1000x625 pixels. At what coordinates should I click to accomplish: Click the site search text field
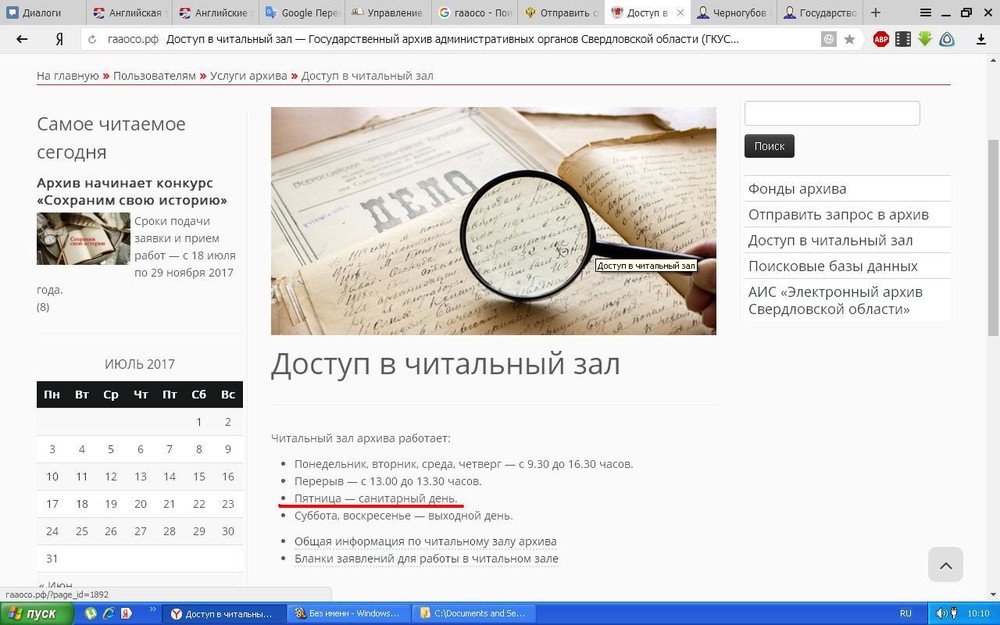pyautogui.click(x=832, y=114)
